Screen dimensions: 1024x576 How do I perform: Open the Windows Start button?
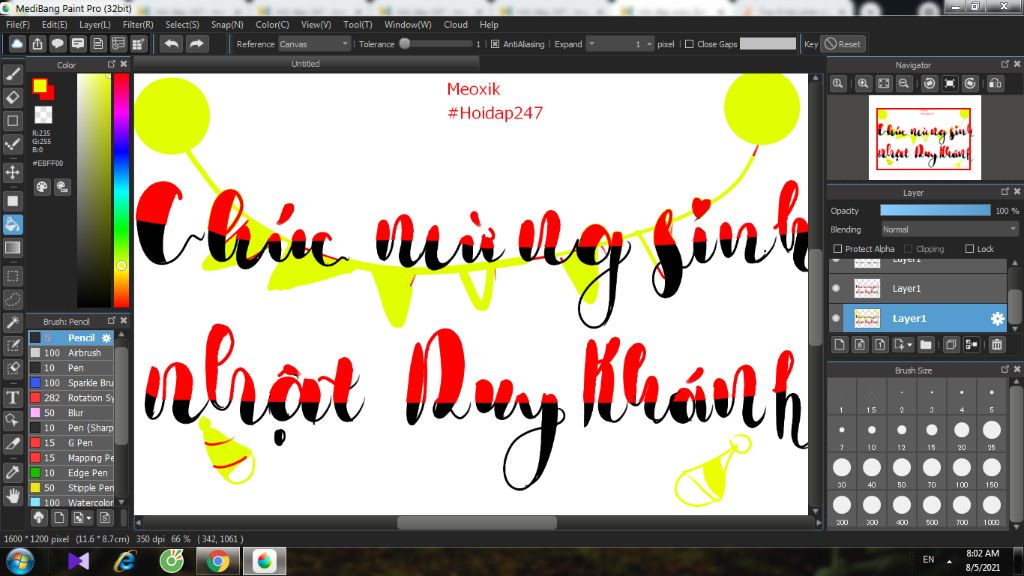pyautogui.click(x=20, y=561)
